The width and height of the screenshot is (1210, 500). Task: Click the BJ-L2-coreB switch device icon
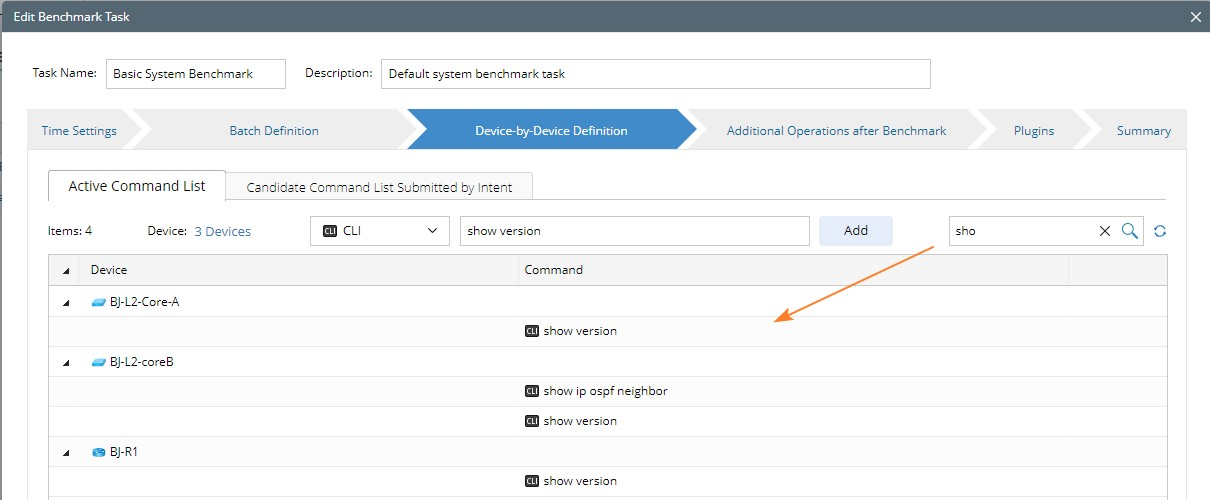[98, 362]
